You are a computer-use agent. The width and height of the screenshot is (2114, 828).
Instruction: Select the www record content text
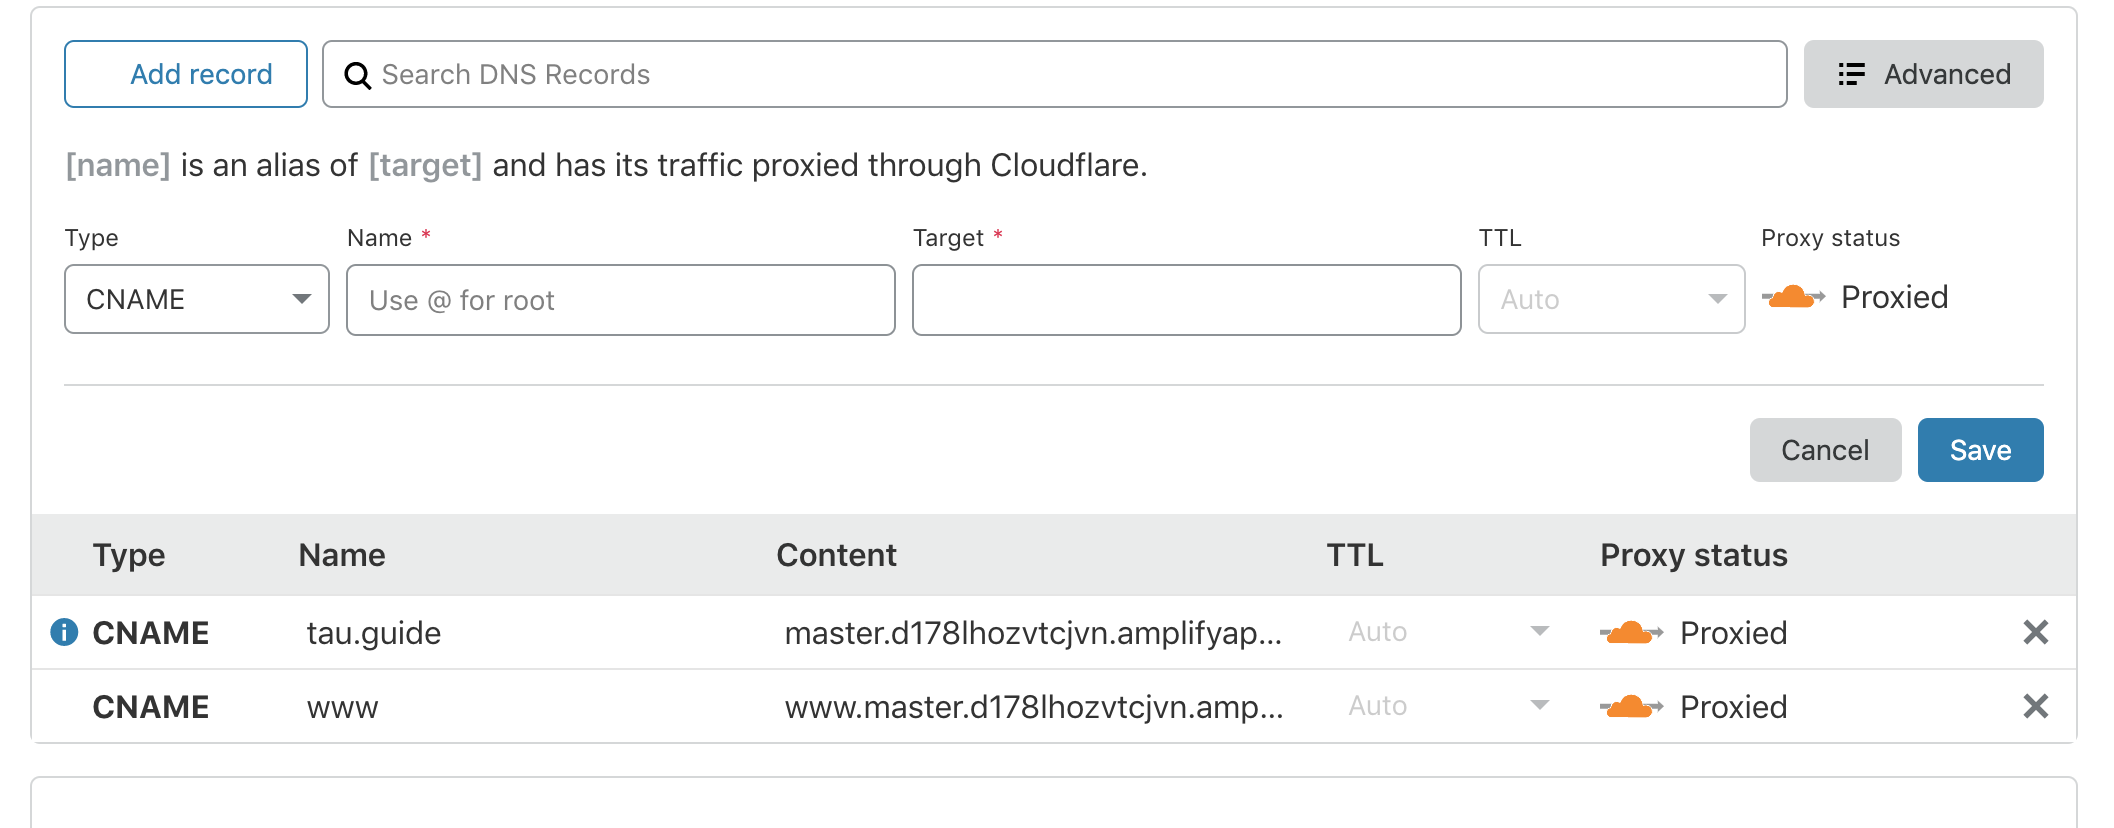point(1033,707)
